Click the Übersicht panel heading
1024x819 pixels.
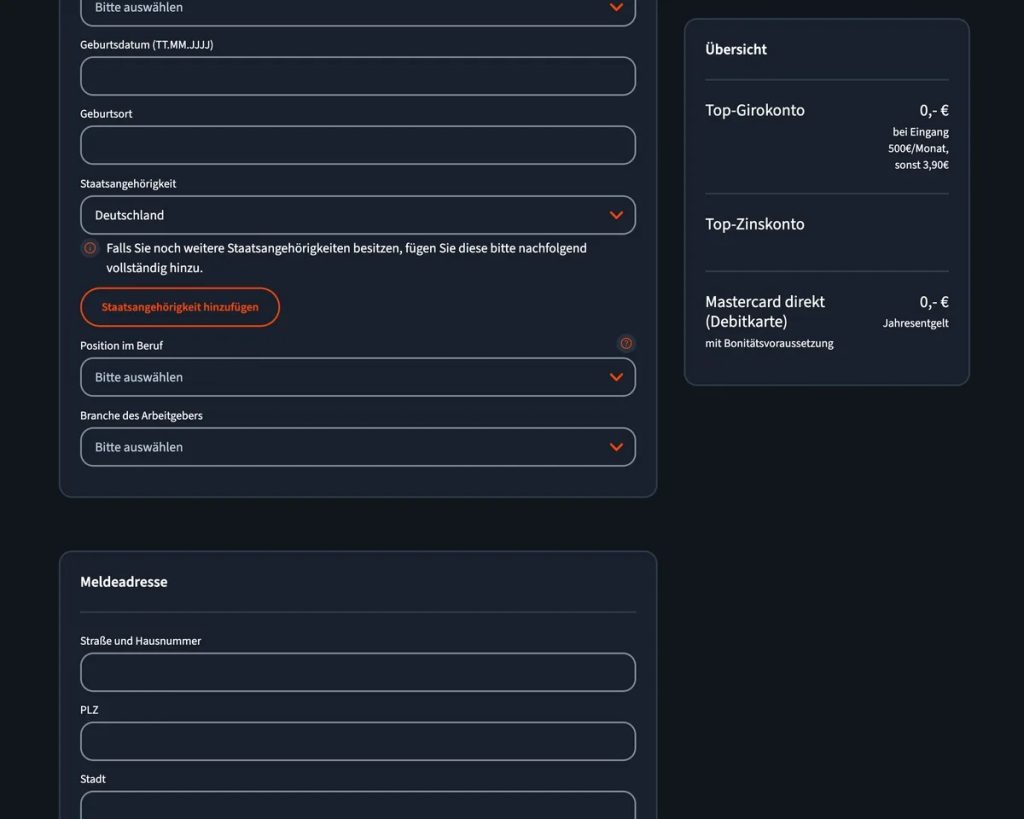[x=736, y=49]
